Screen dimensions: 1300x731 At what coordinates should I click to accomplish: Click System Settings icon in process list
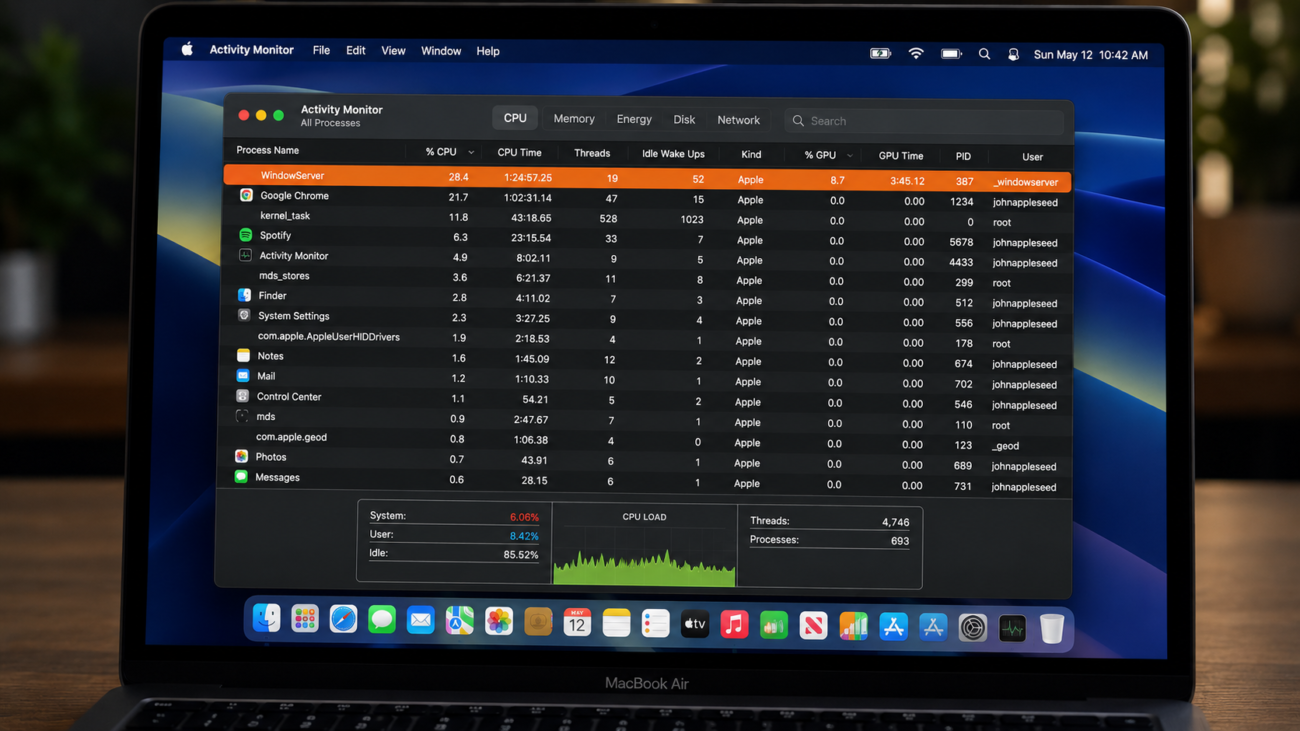(244, 315)
